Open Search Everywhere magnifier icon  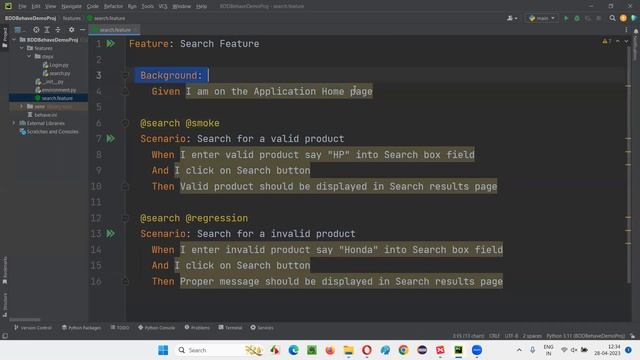(x=612, y=18)
